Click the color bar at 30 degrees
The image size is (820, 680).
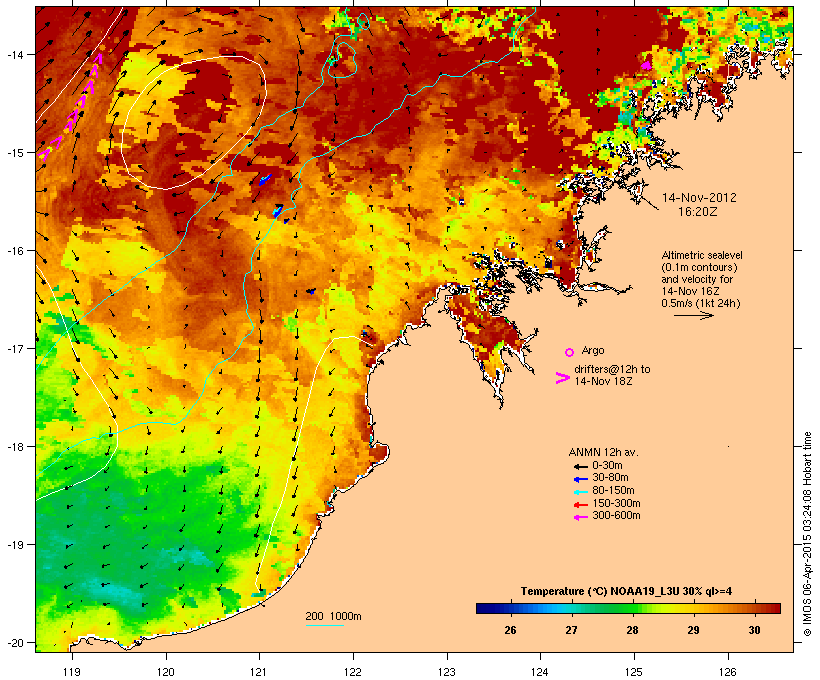(754, 608)
